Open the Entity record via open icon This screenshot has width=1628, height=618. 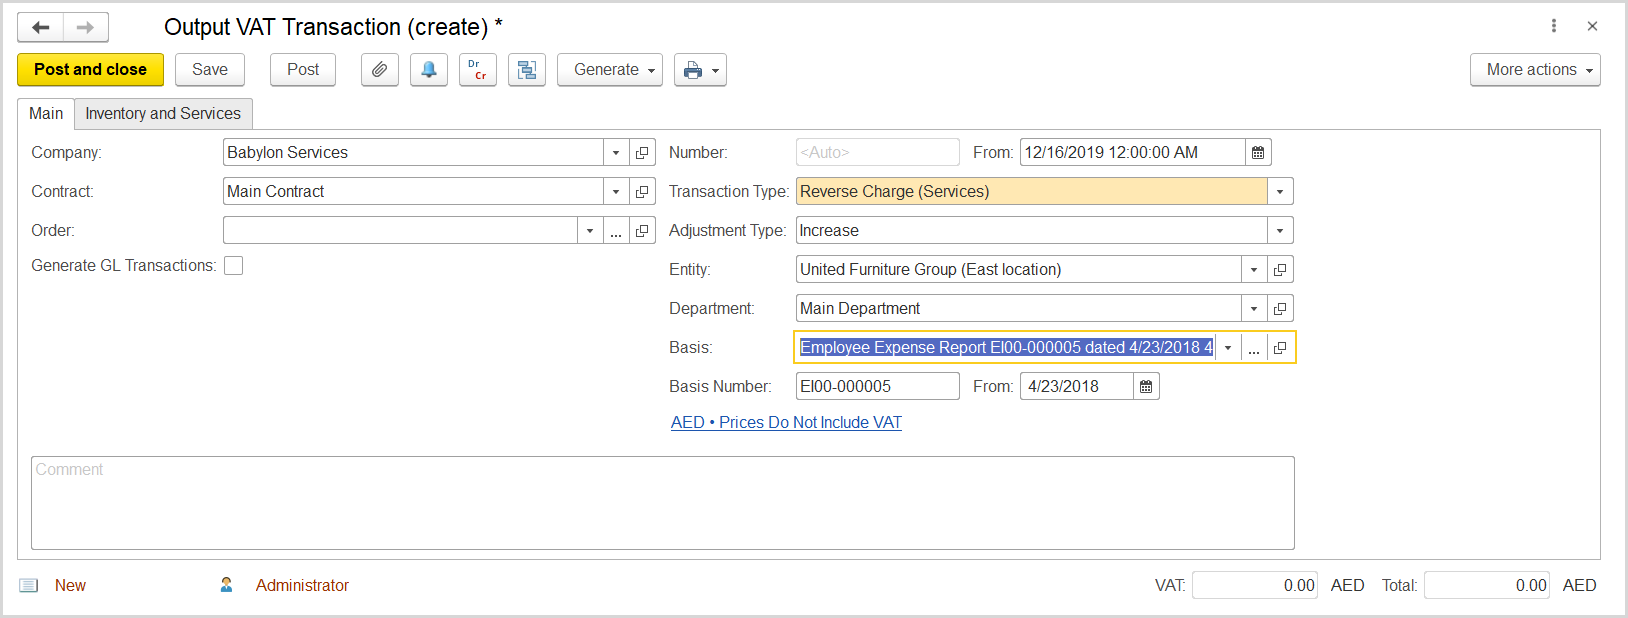click(1280, 270)
